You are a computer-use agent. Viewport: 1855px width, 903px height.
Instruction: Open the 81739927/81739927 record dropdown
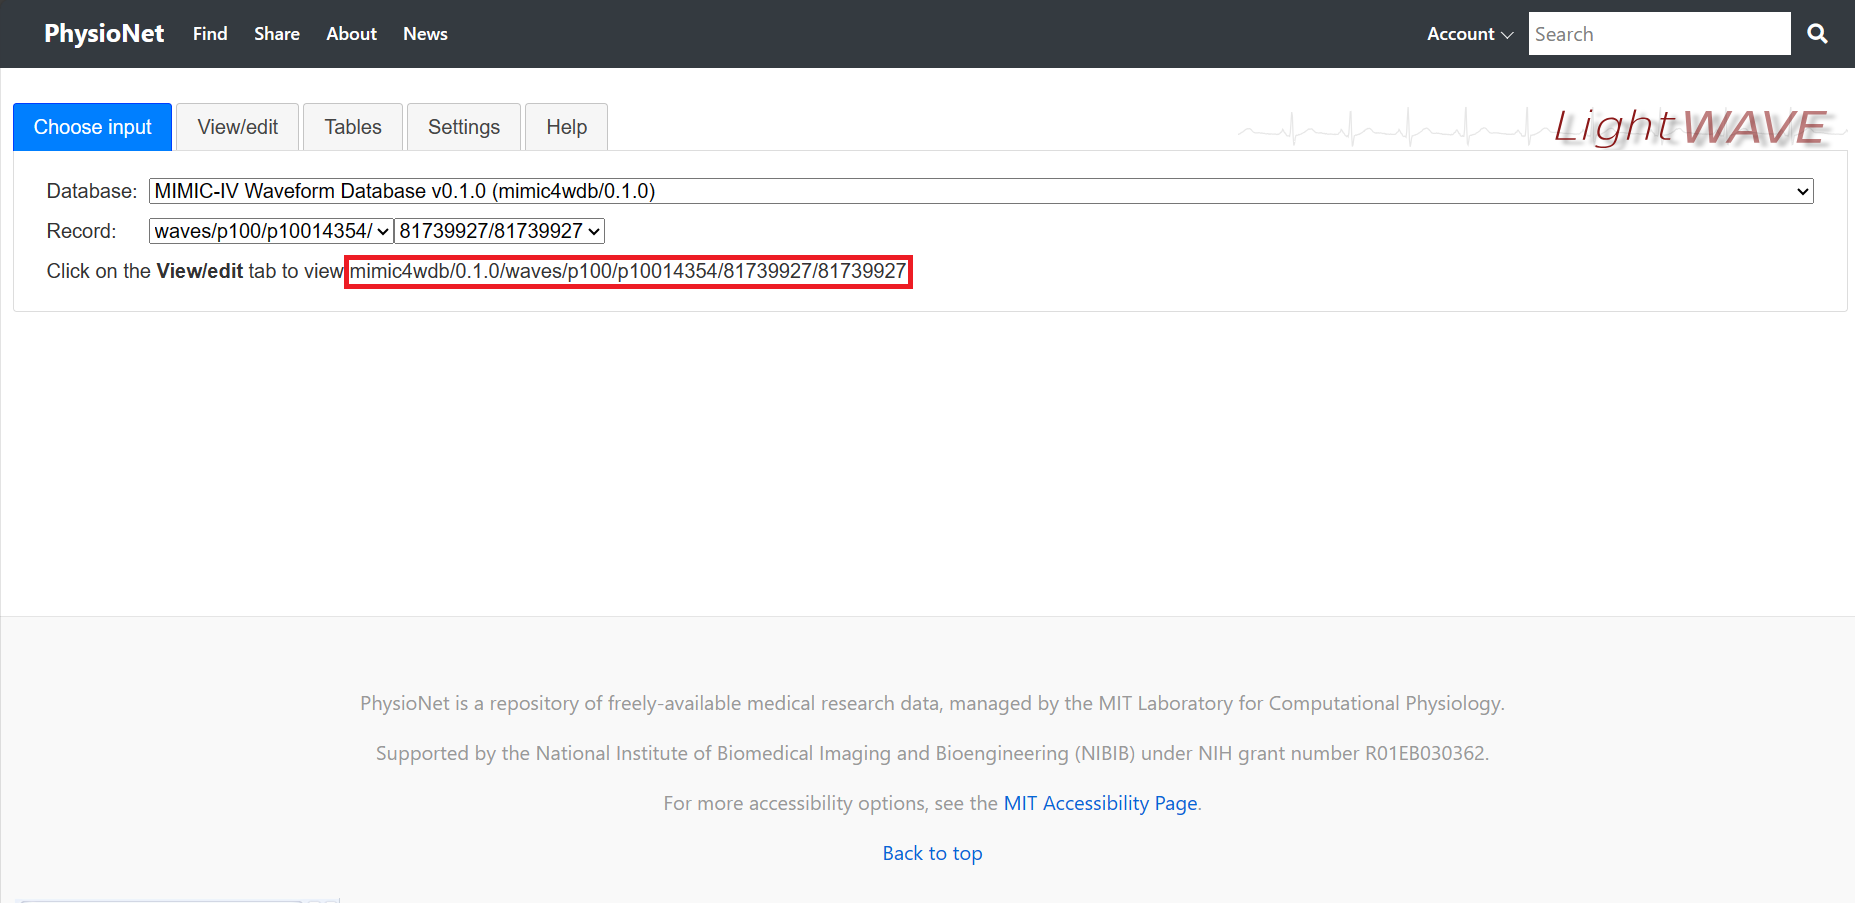coord(500,231)
